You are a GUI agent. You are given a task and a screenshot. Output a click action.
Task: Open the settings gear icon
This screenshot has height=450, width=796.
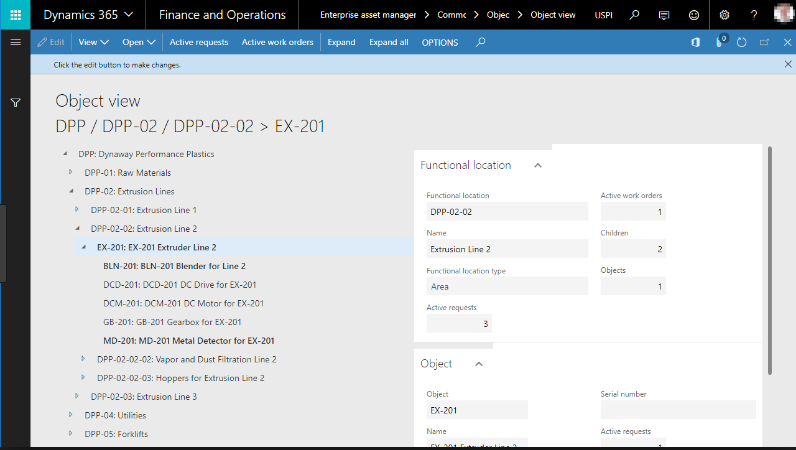tap(724, 15)
